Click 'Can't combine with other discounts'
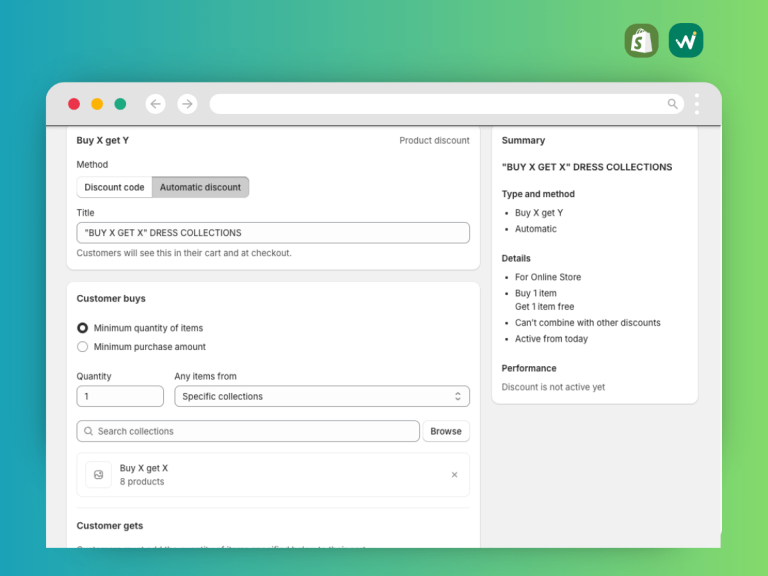The width and height of the screenshot is (768, 576). [587, 323]
